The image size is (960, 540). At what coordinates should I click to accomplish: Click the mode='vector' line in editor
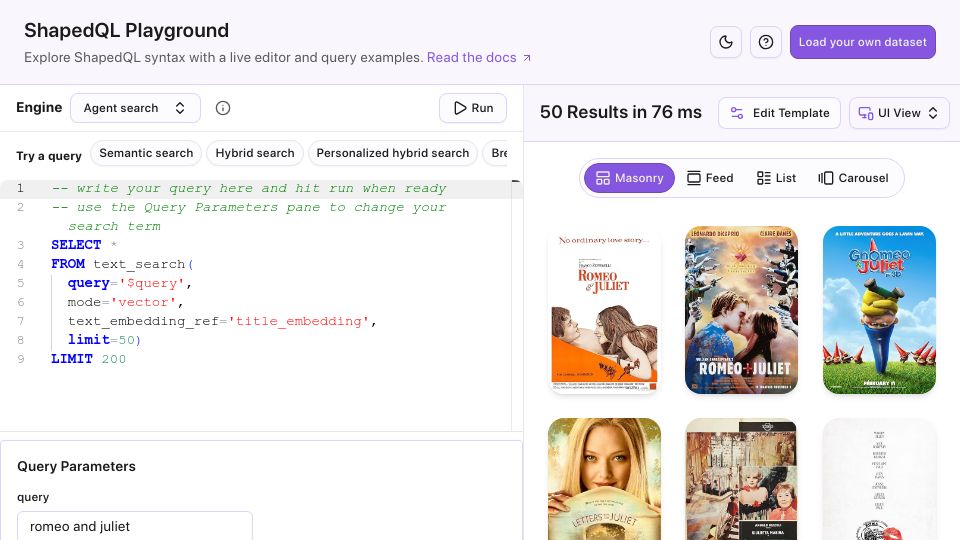click(126, 302)
